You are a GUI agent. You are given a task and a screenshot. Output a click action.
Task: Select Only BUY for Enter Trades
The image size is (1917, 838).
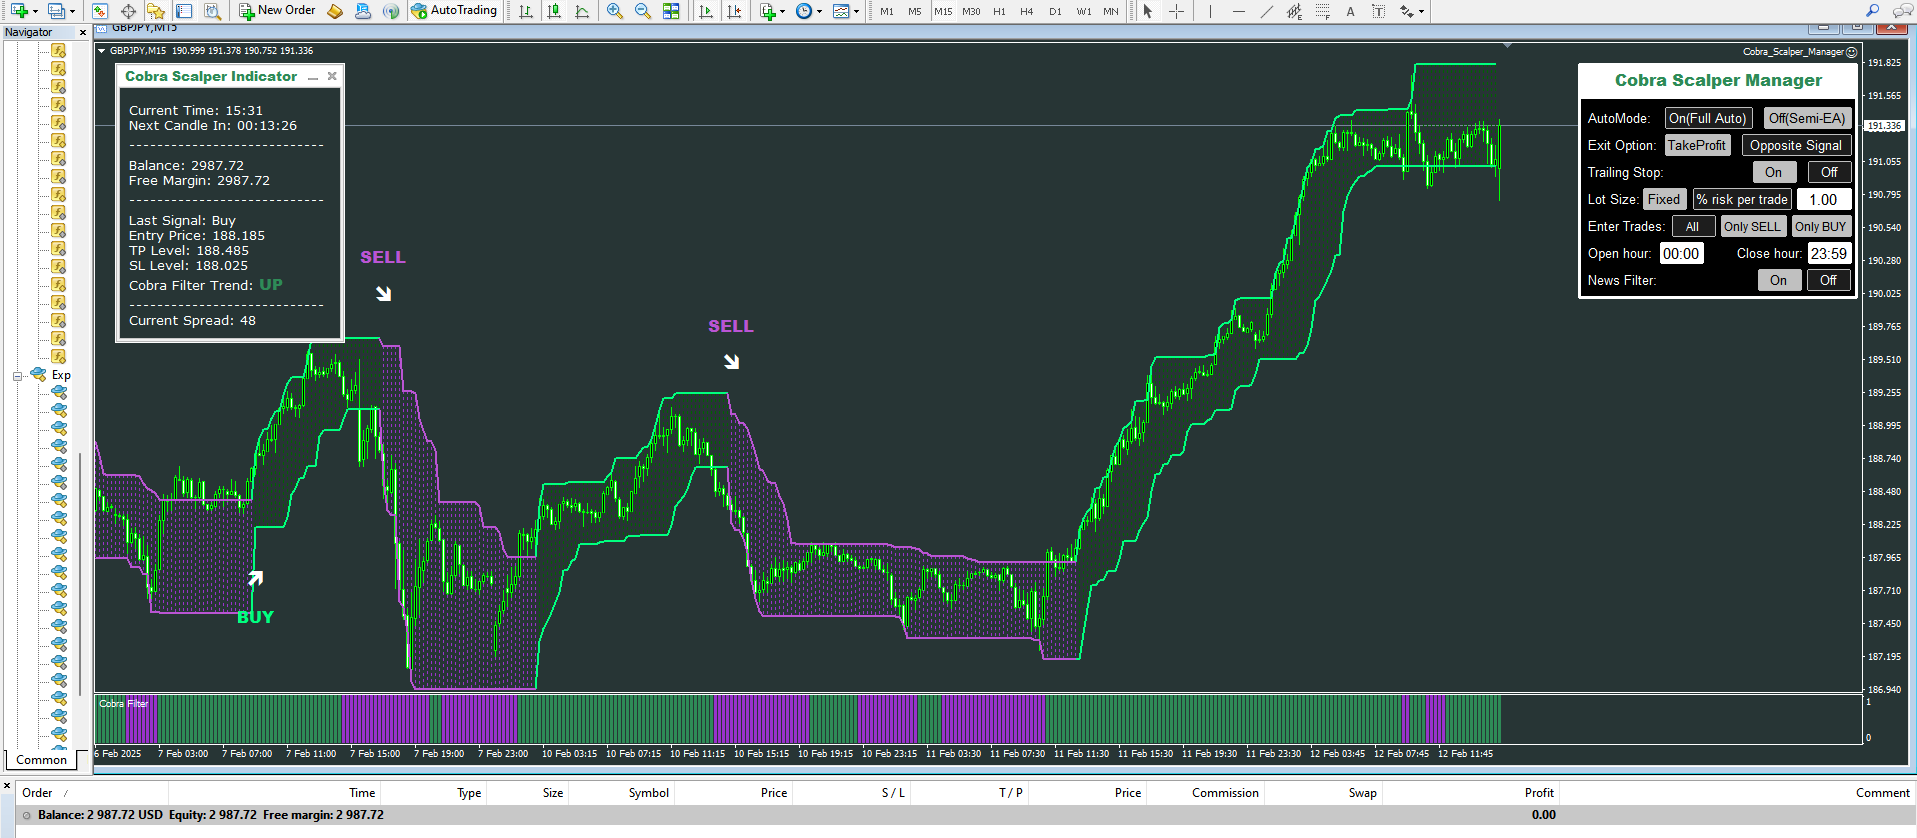pos(1821,226)
